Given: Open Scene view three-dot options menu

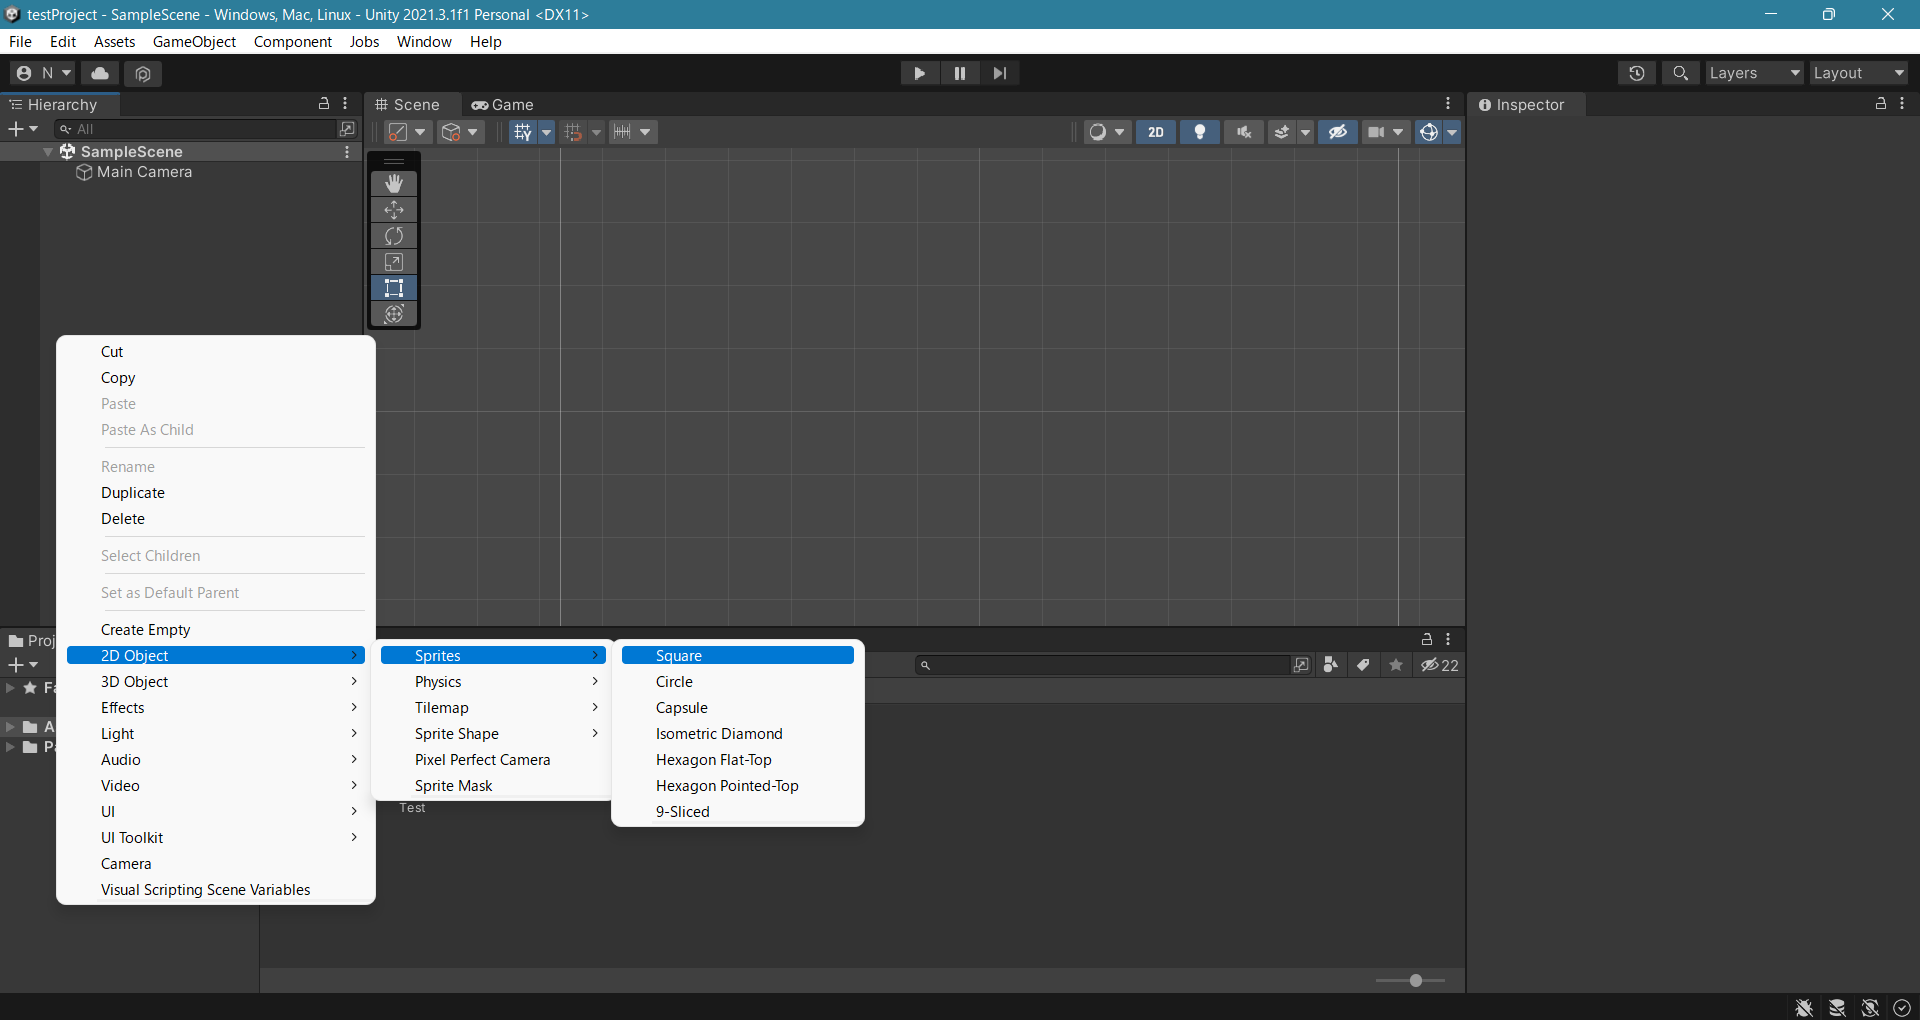Looking at the screenshot, I should tap(1448, 104).
